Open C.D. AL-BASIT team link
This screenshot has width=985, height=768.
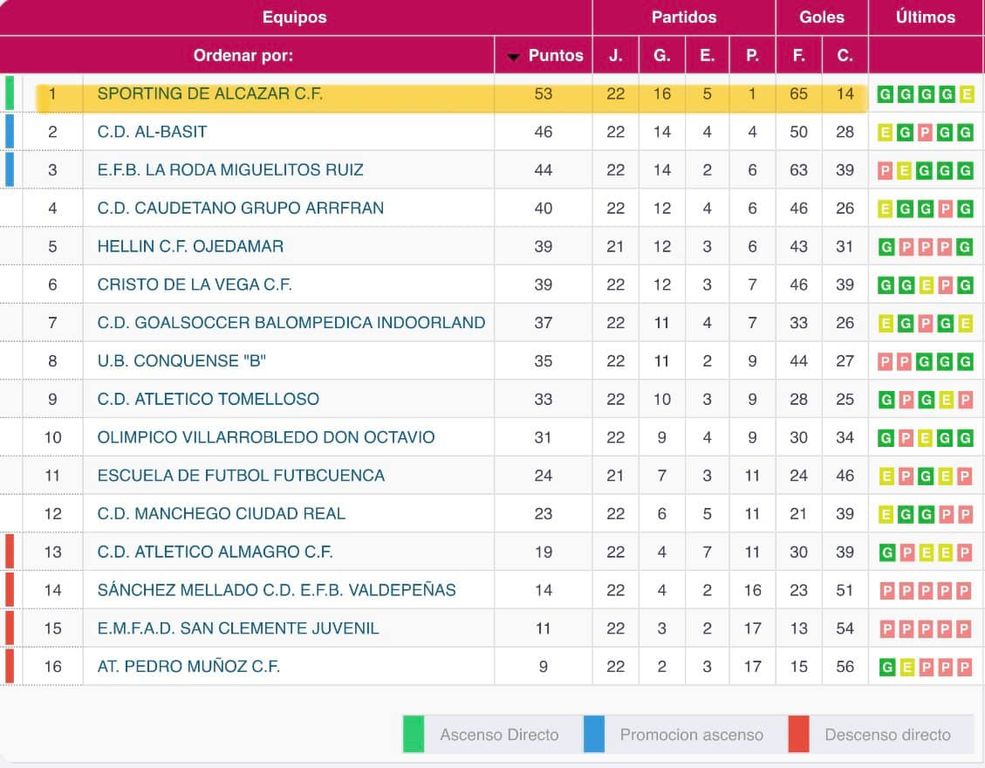click(152, 132)
